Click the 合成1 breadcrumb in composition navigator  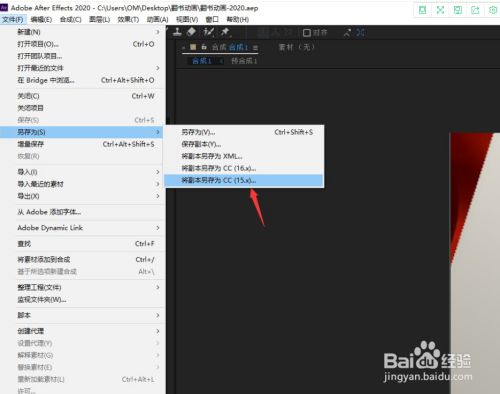[202, 61]
